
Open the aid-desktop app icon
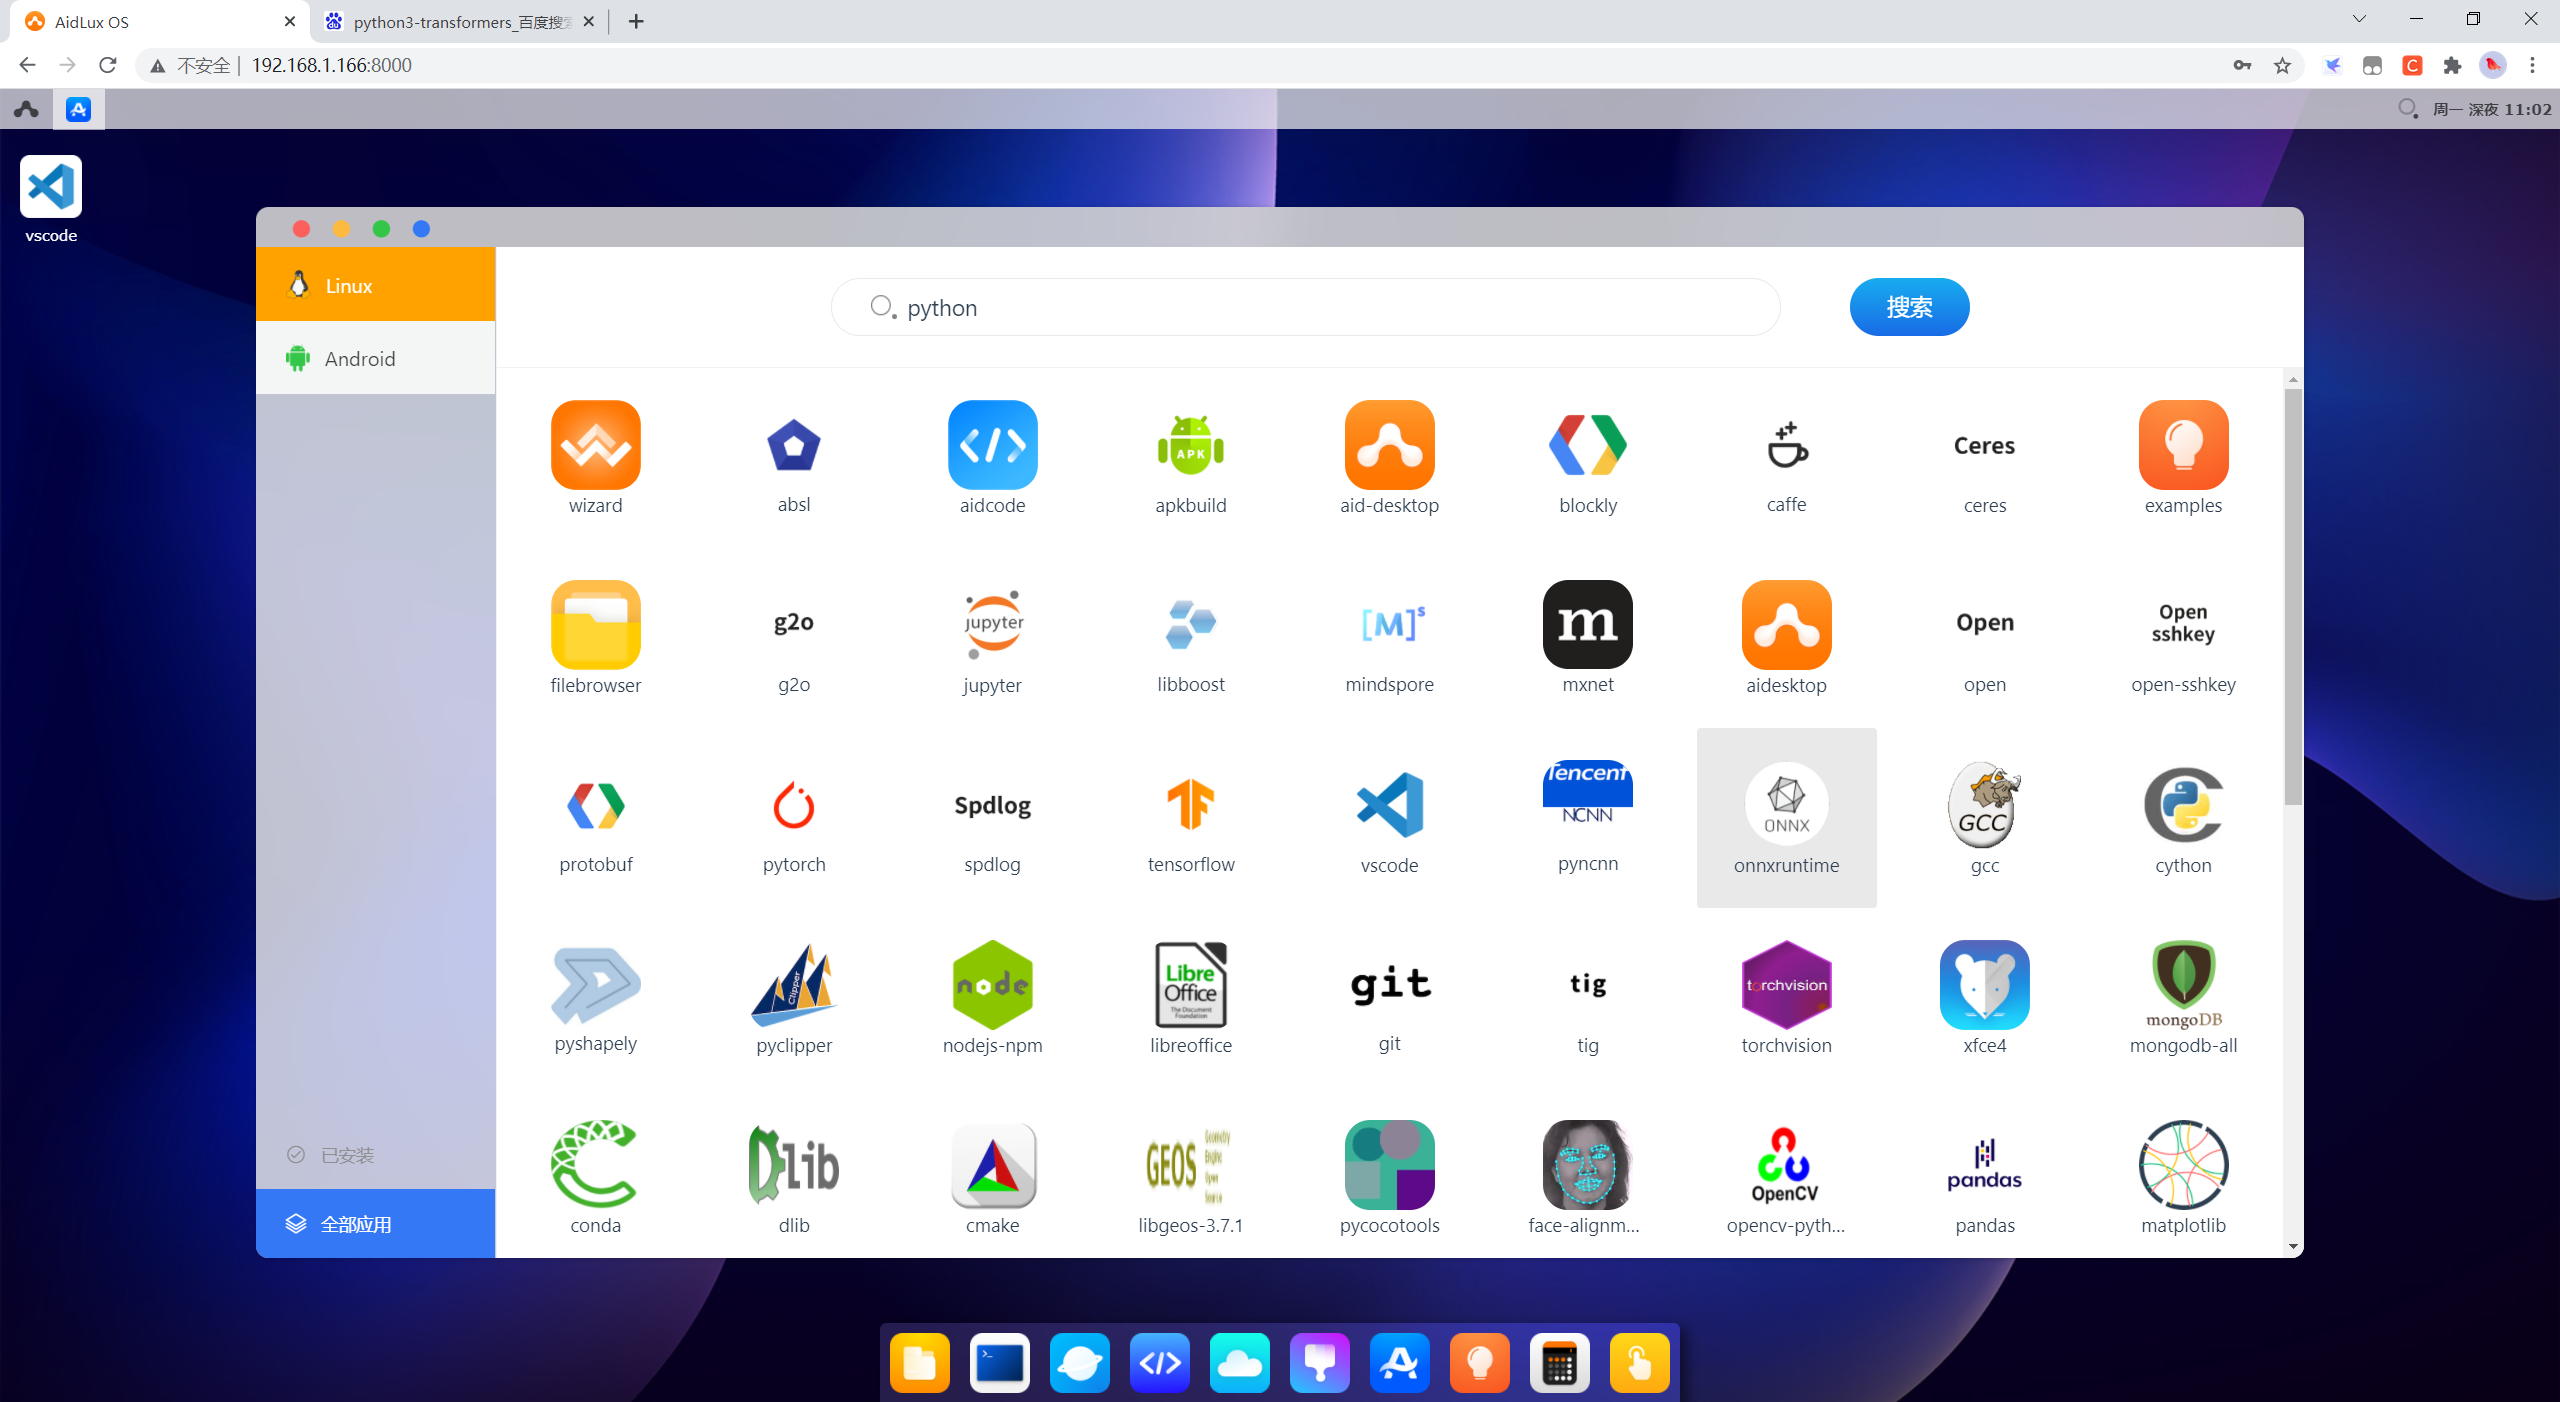click(x=1389, y=445)
